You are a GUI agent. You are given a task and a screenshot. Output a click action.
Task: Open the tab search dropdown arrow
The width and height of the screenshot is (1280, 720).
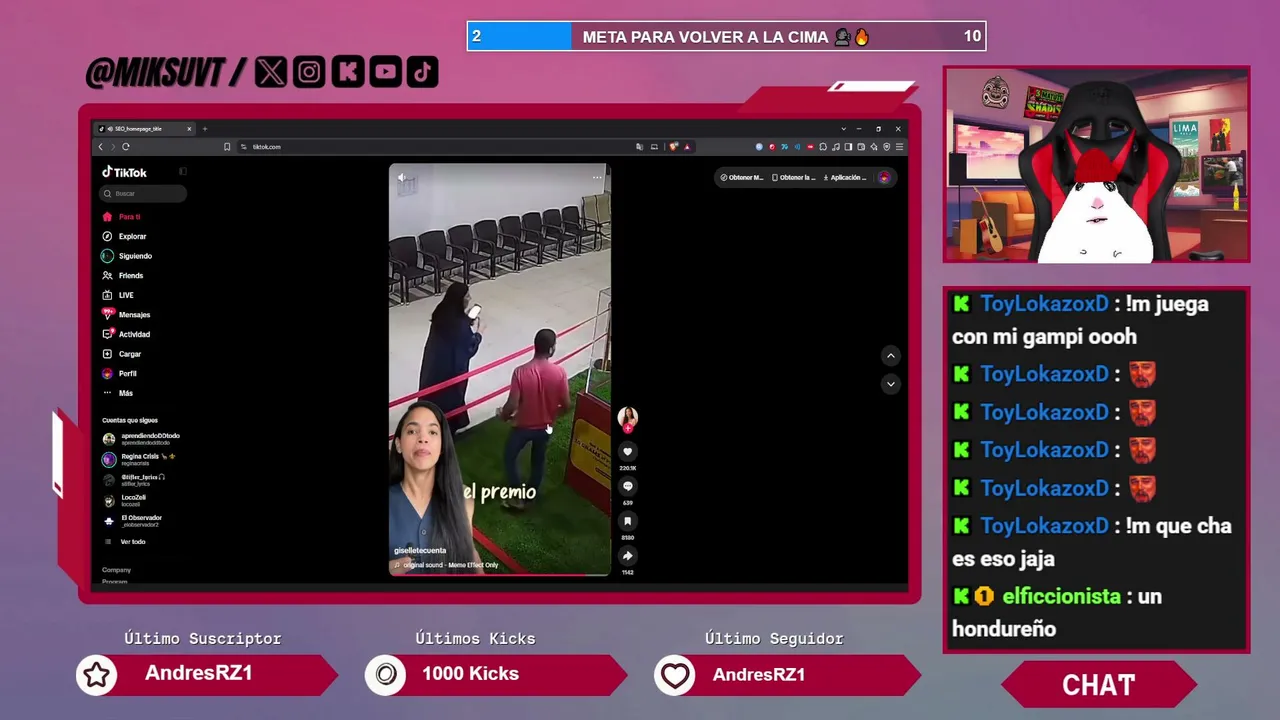click(x=843, y=129)
